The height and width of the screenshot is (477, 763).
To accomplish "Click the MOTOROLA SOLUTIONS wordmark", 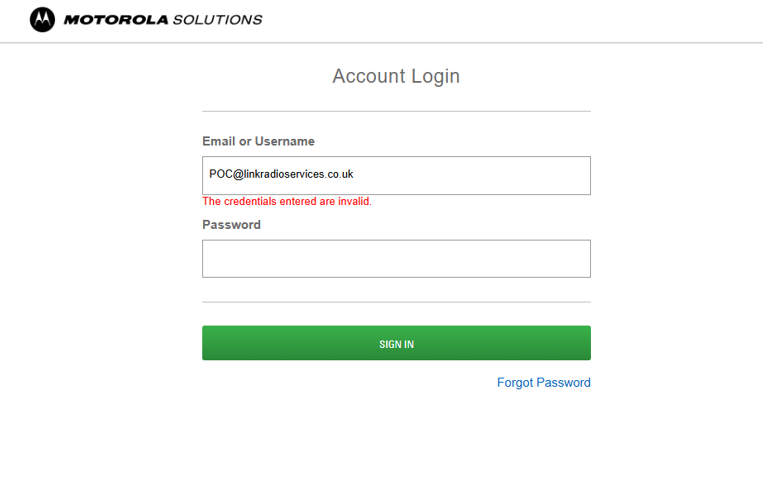I will click(x=163, y=20).
